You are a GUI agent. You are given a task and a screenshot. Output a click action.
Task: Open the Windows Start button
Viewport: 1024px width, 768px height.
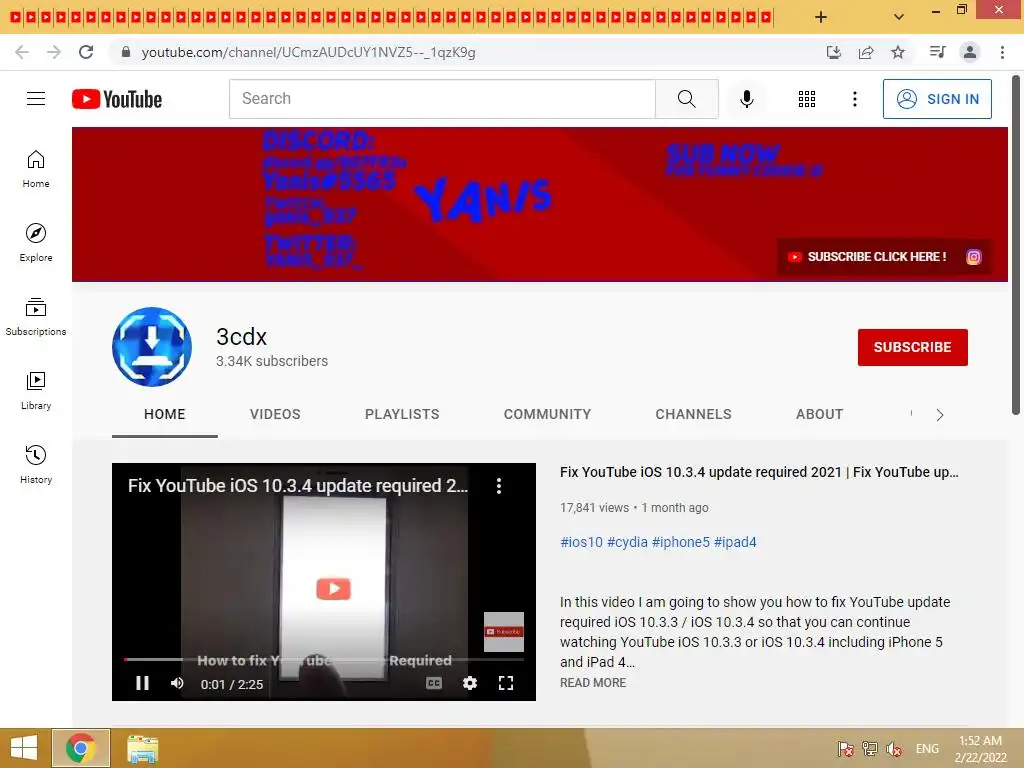point(24,748)
